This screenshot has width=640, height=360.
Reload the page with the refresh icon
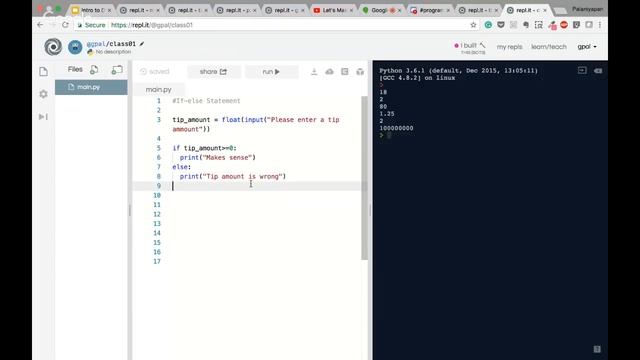tap(65, 25)
